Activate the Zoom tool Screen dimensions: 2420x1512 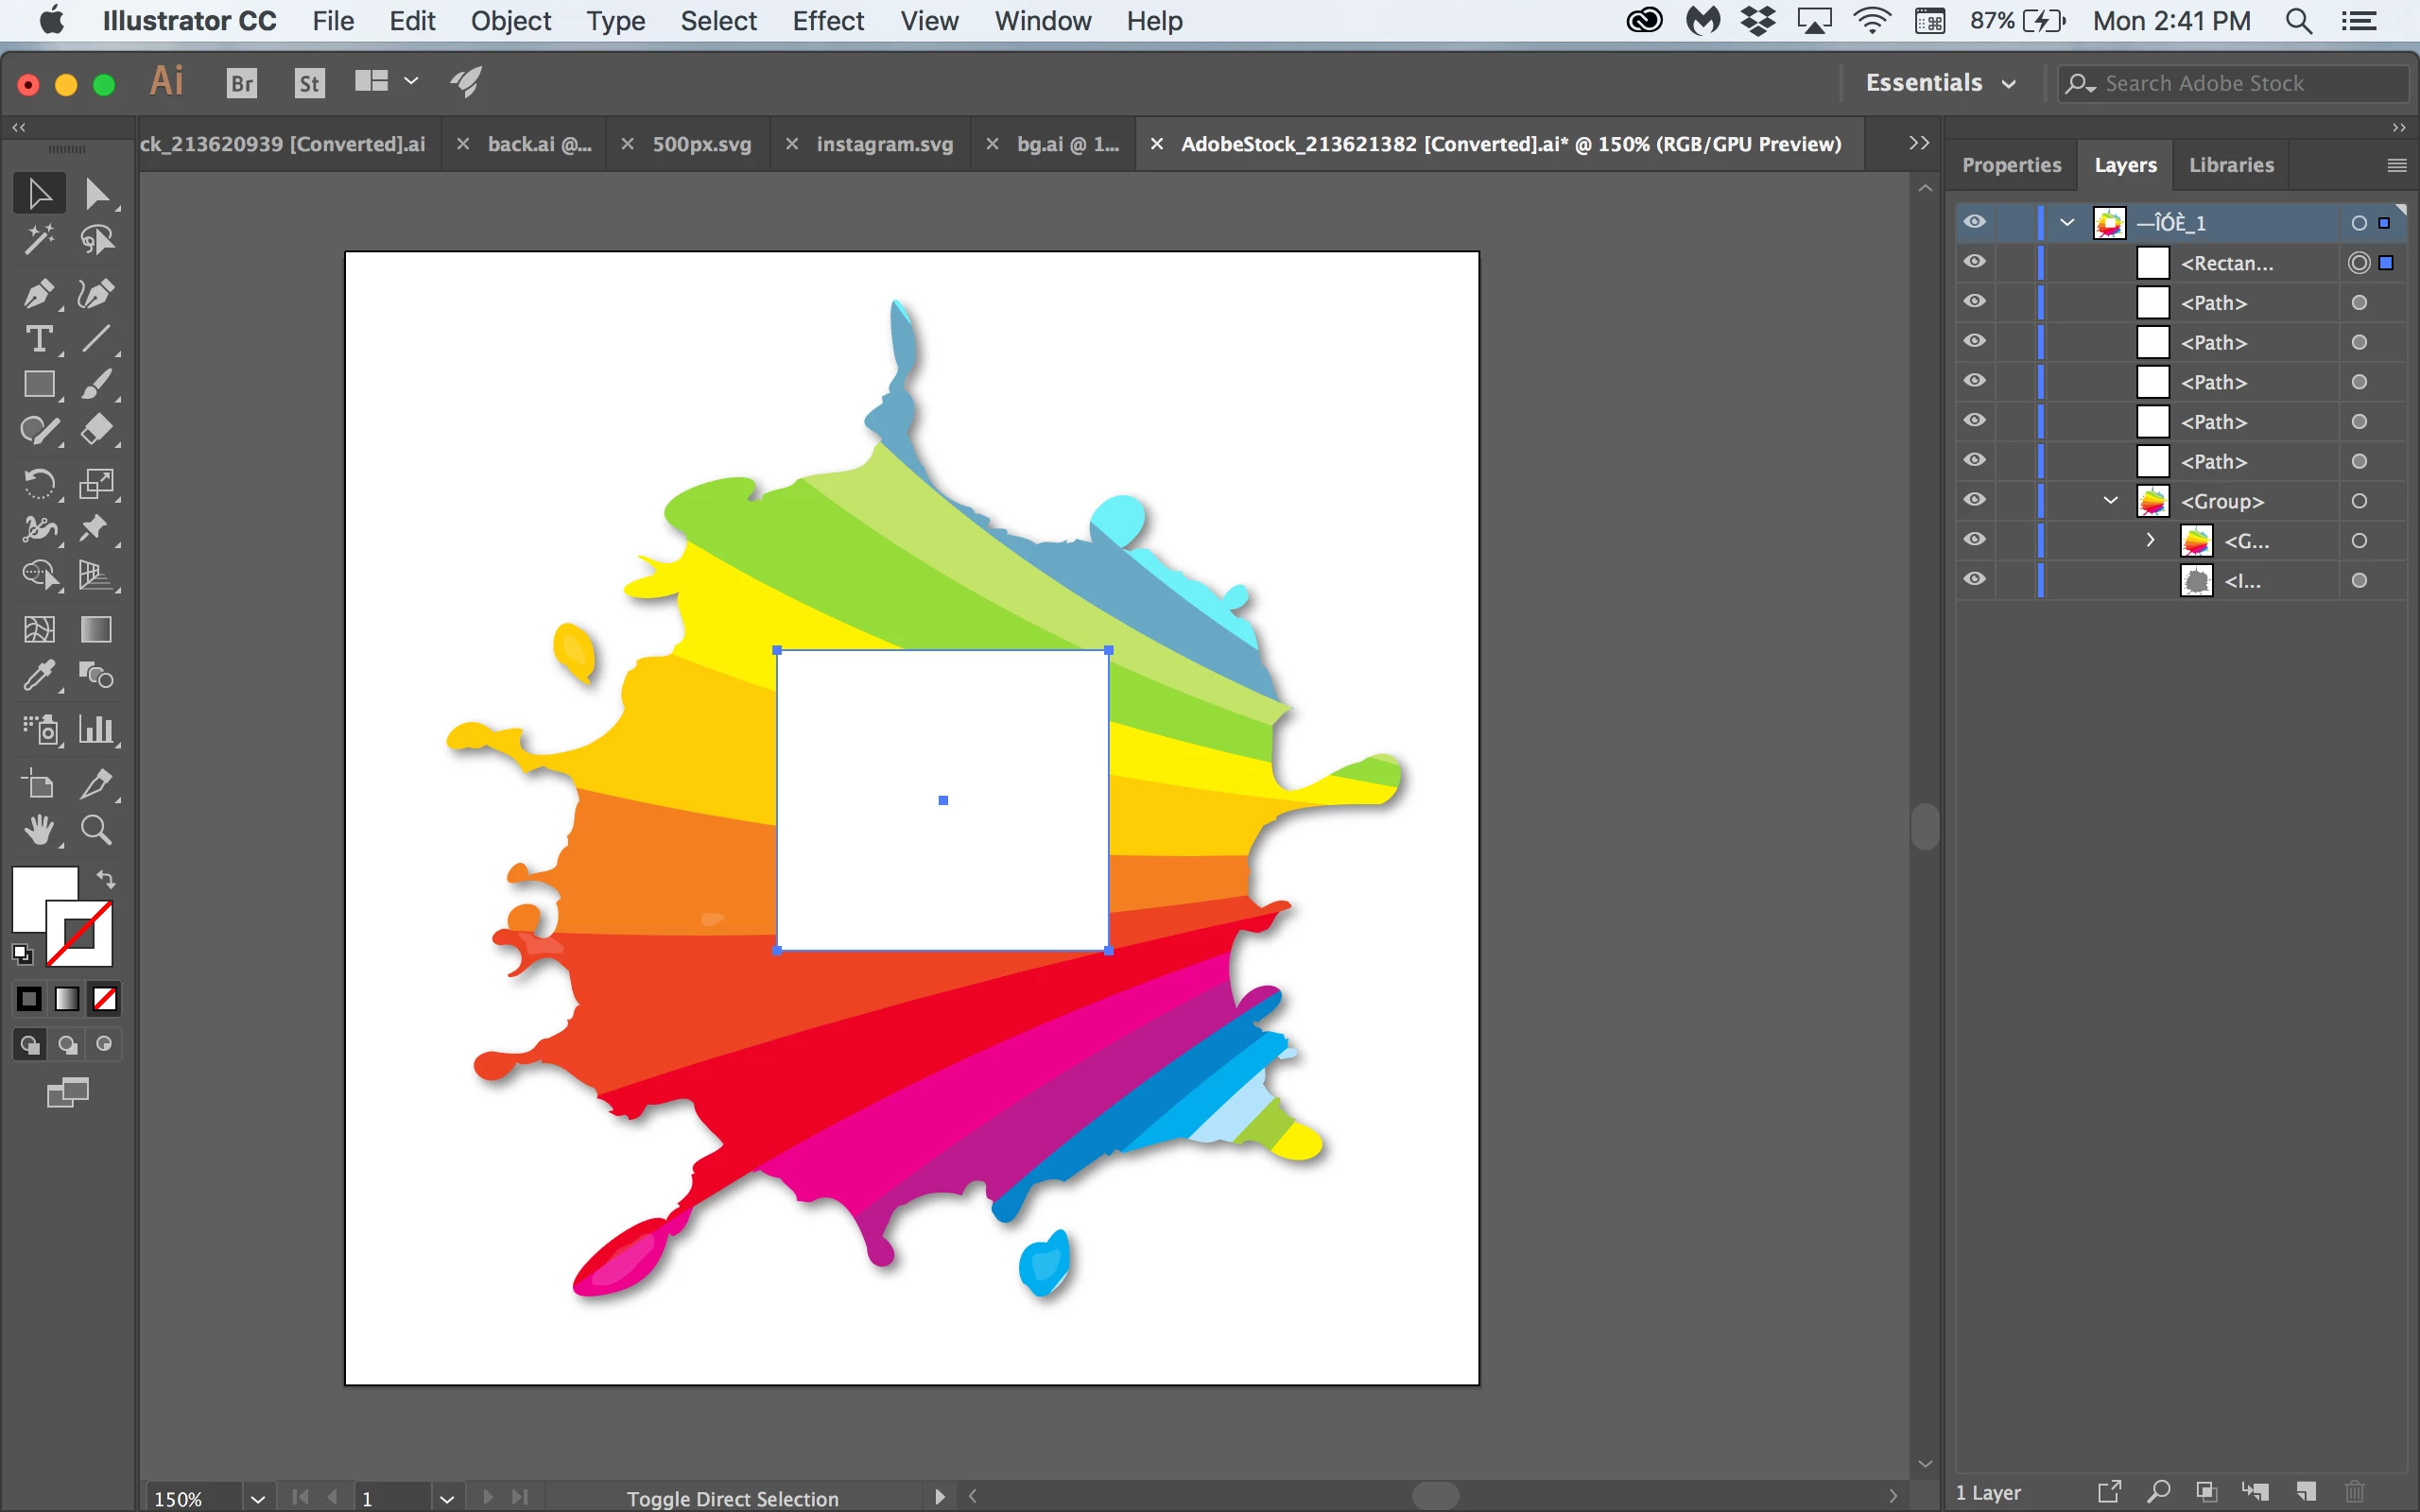click(96, 830)
